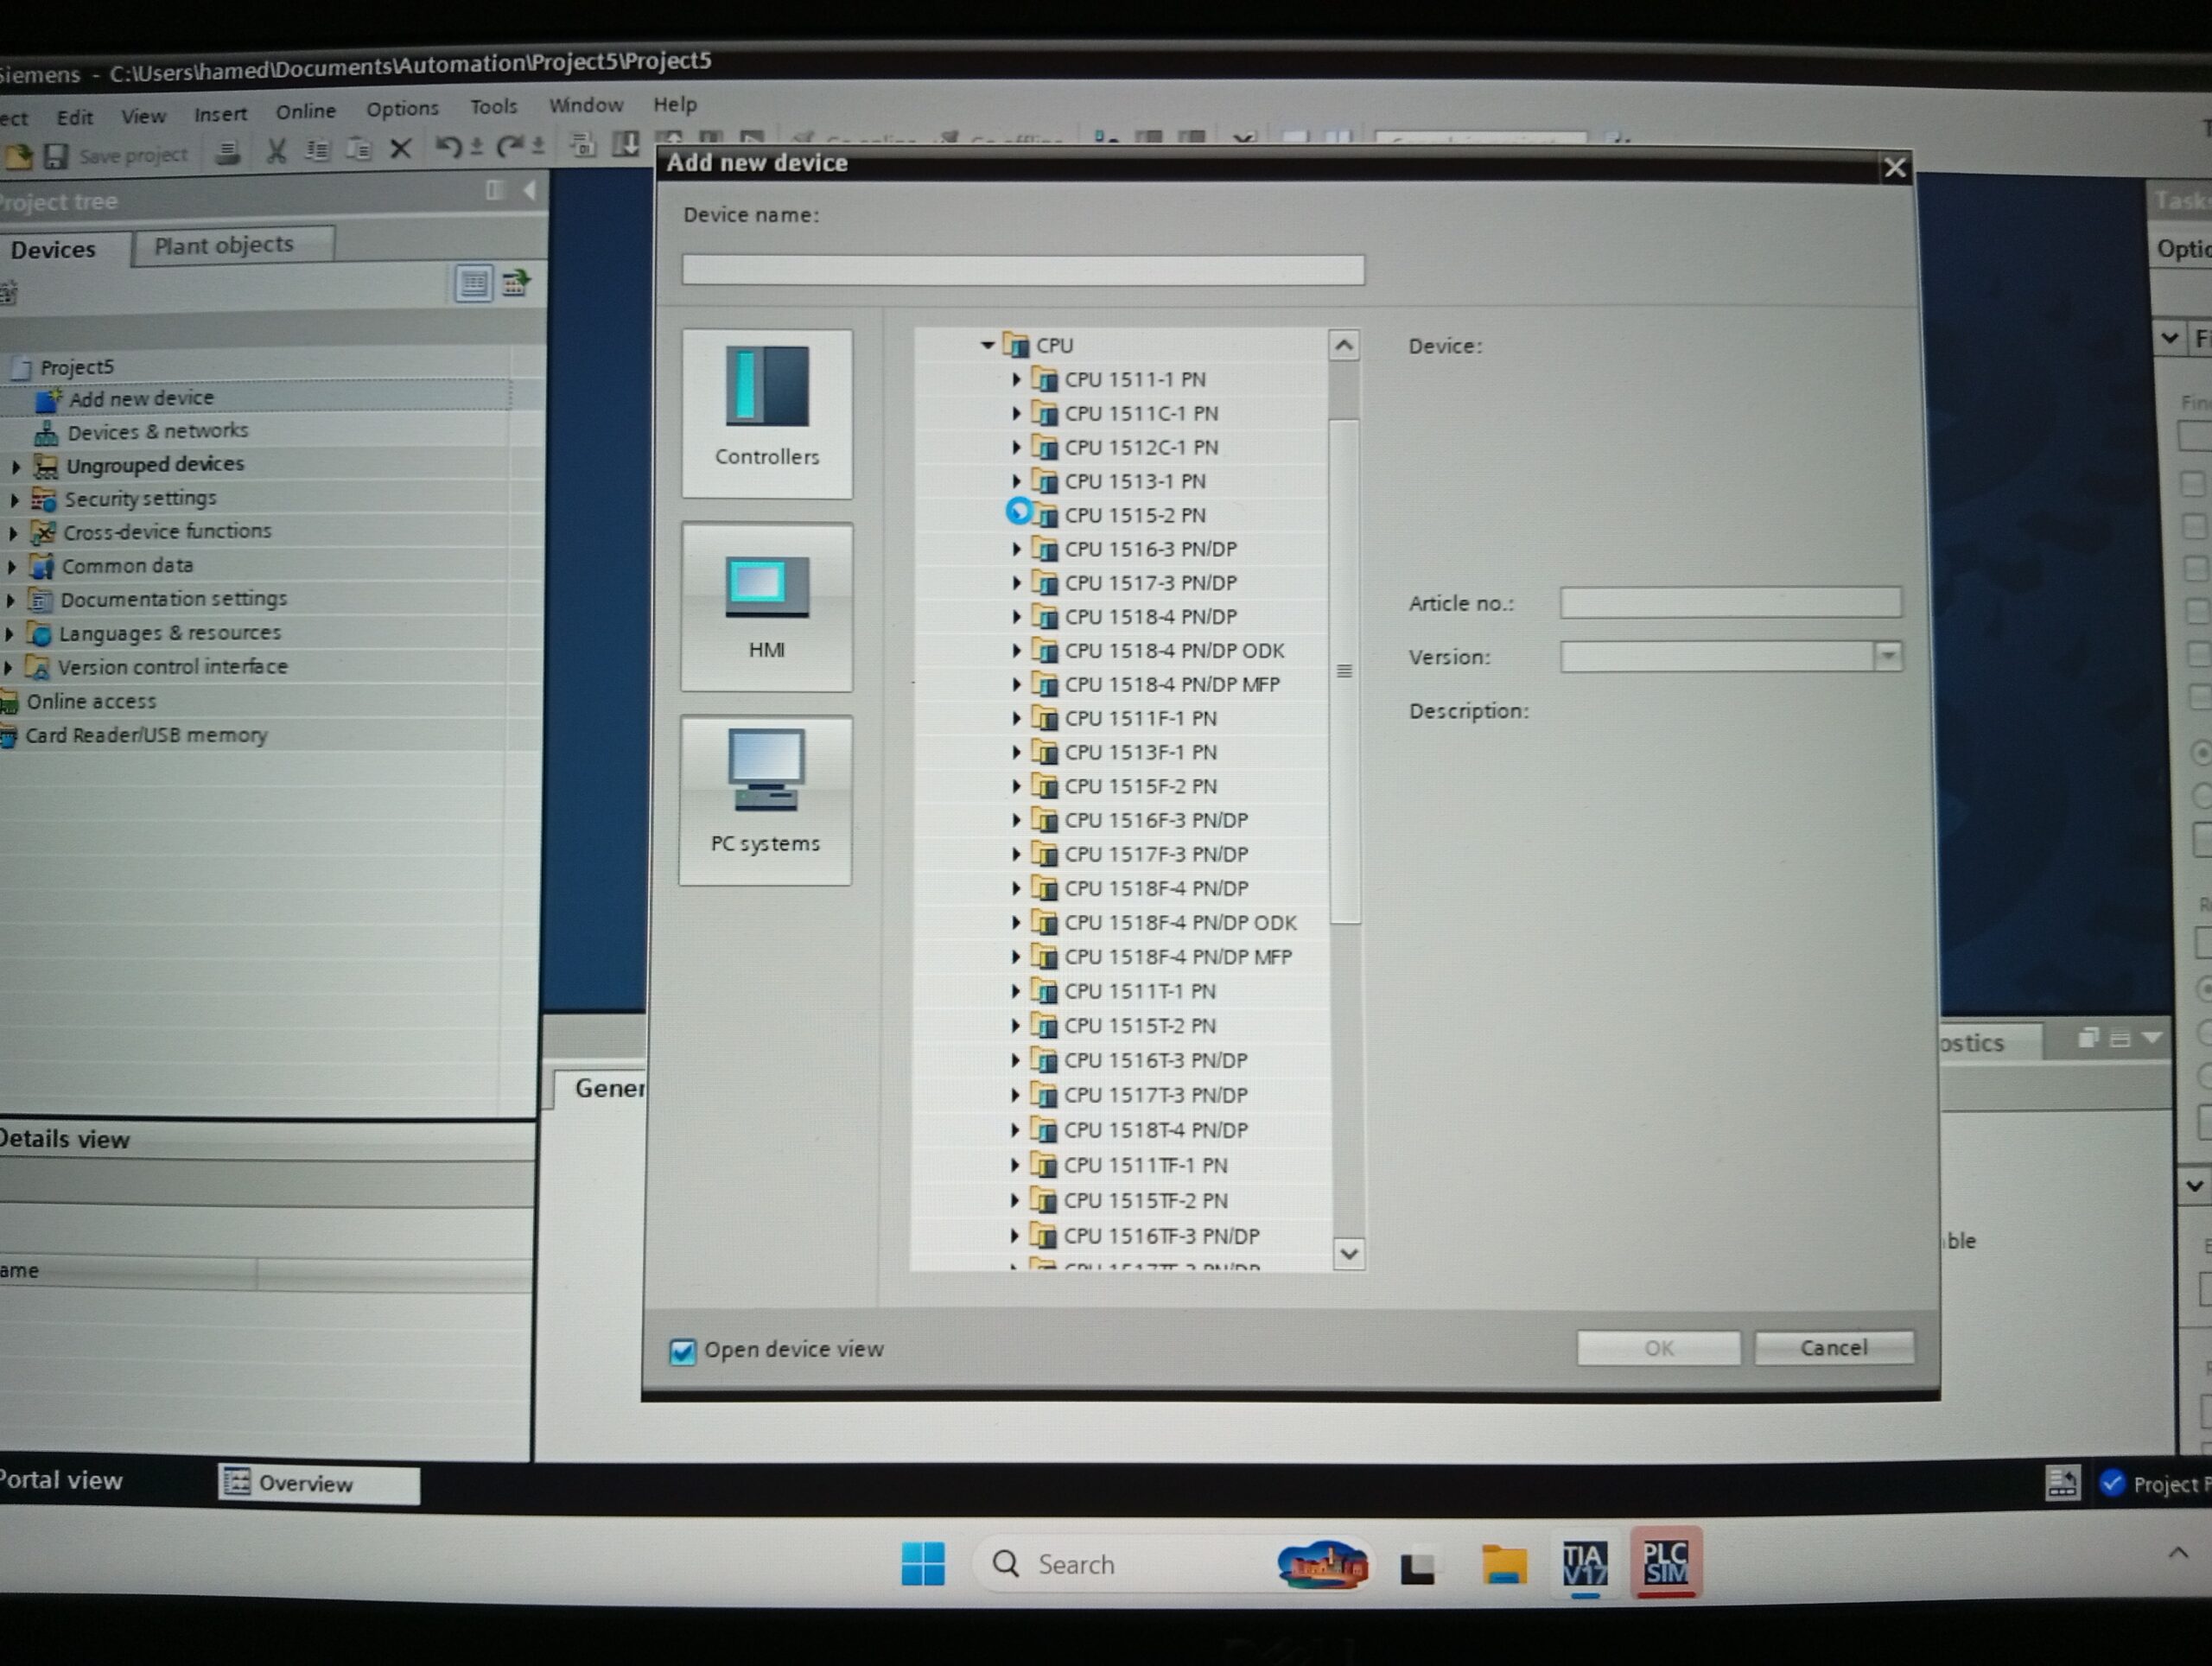Expand Ungrouped devices in project tree
This screenshot has width=2212, height=1666.
click(15, 466)
